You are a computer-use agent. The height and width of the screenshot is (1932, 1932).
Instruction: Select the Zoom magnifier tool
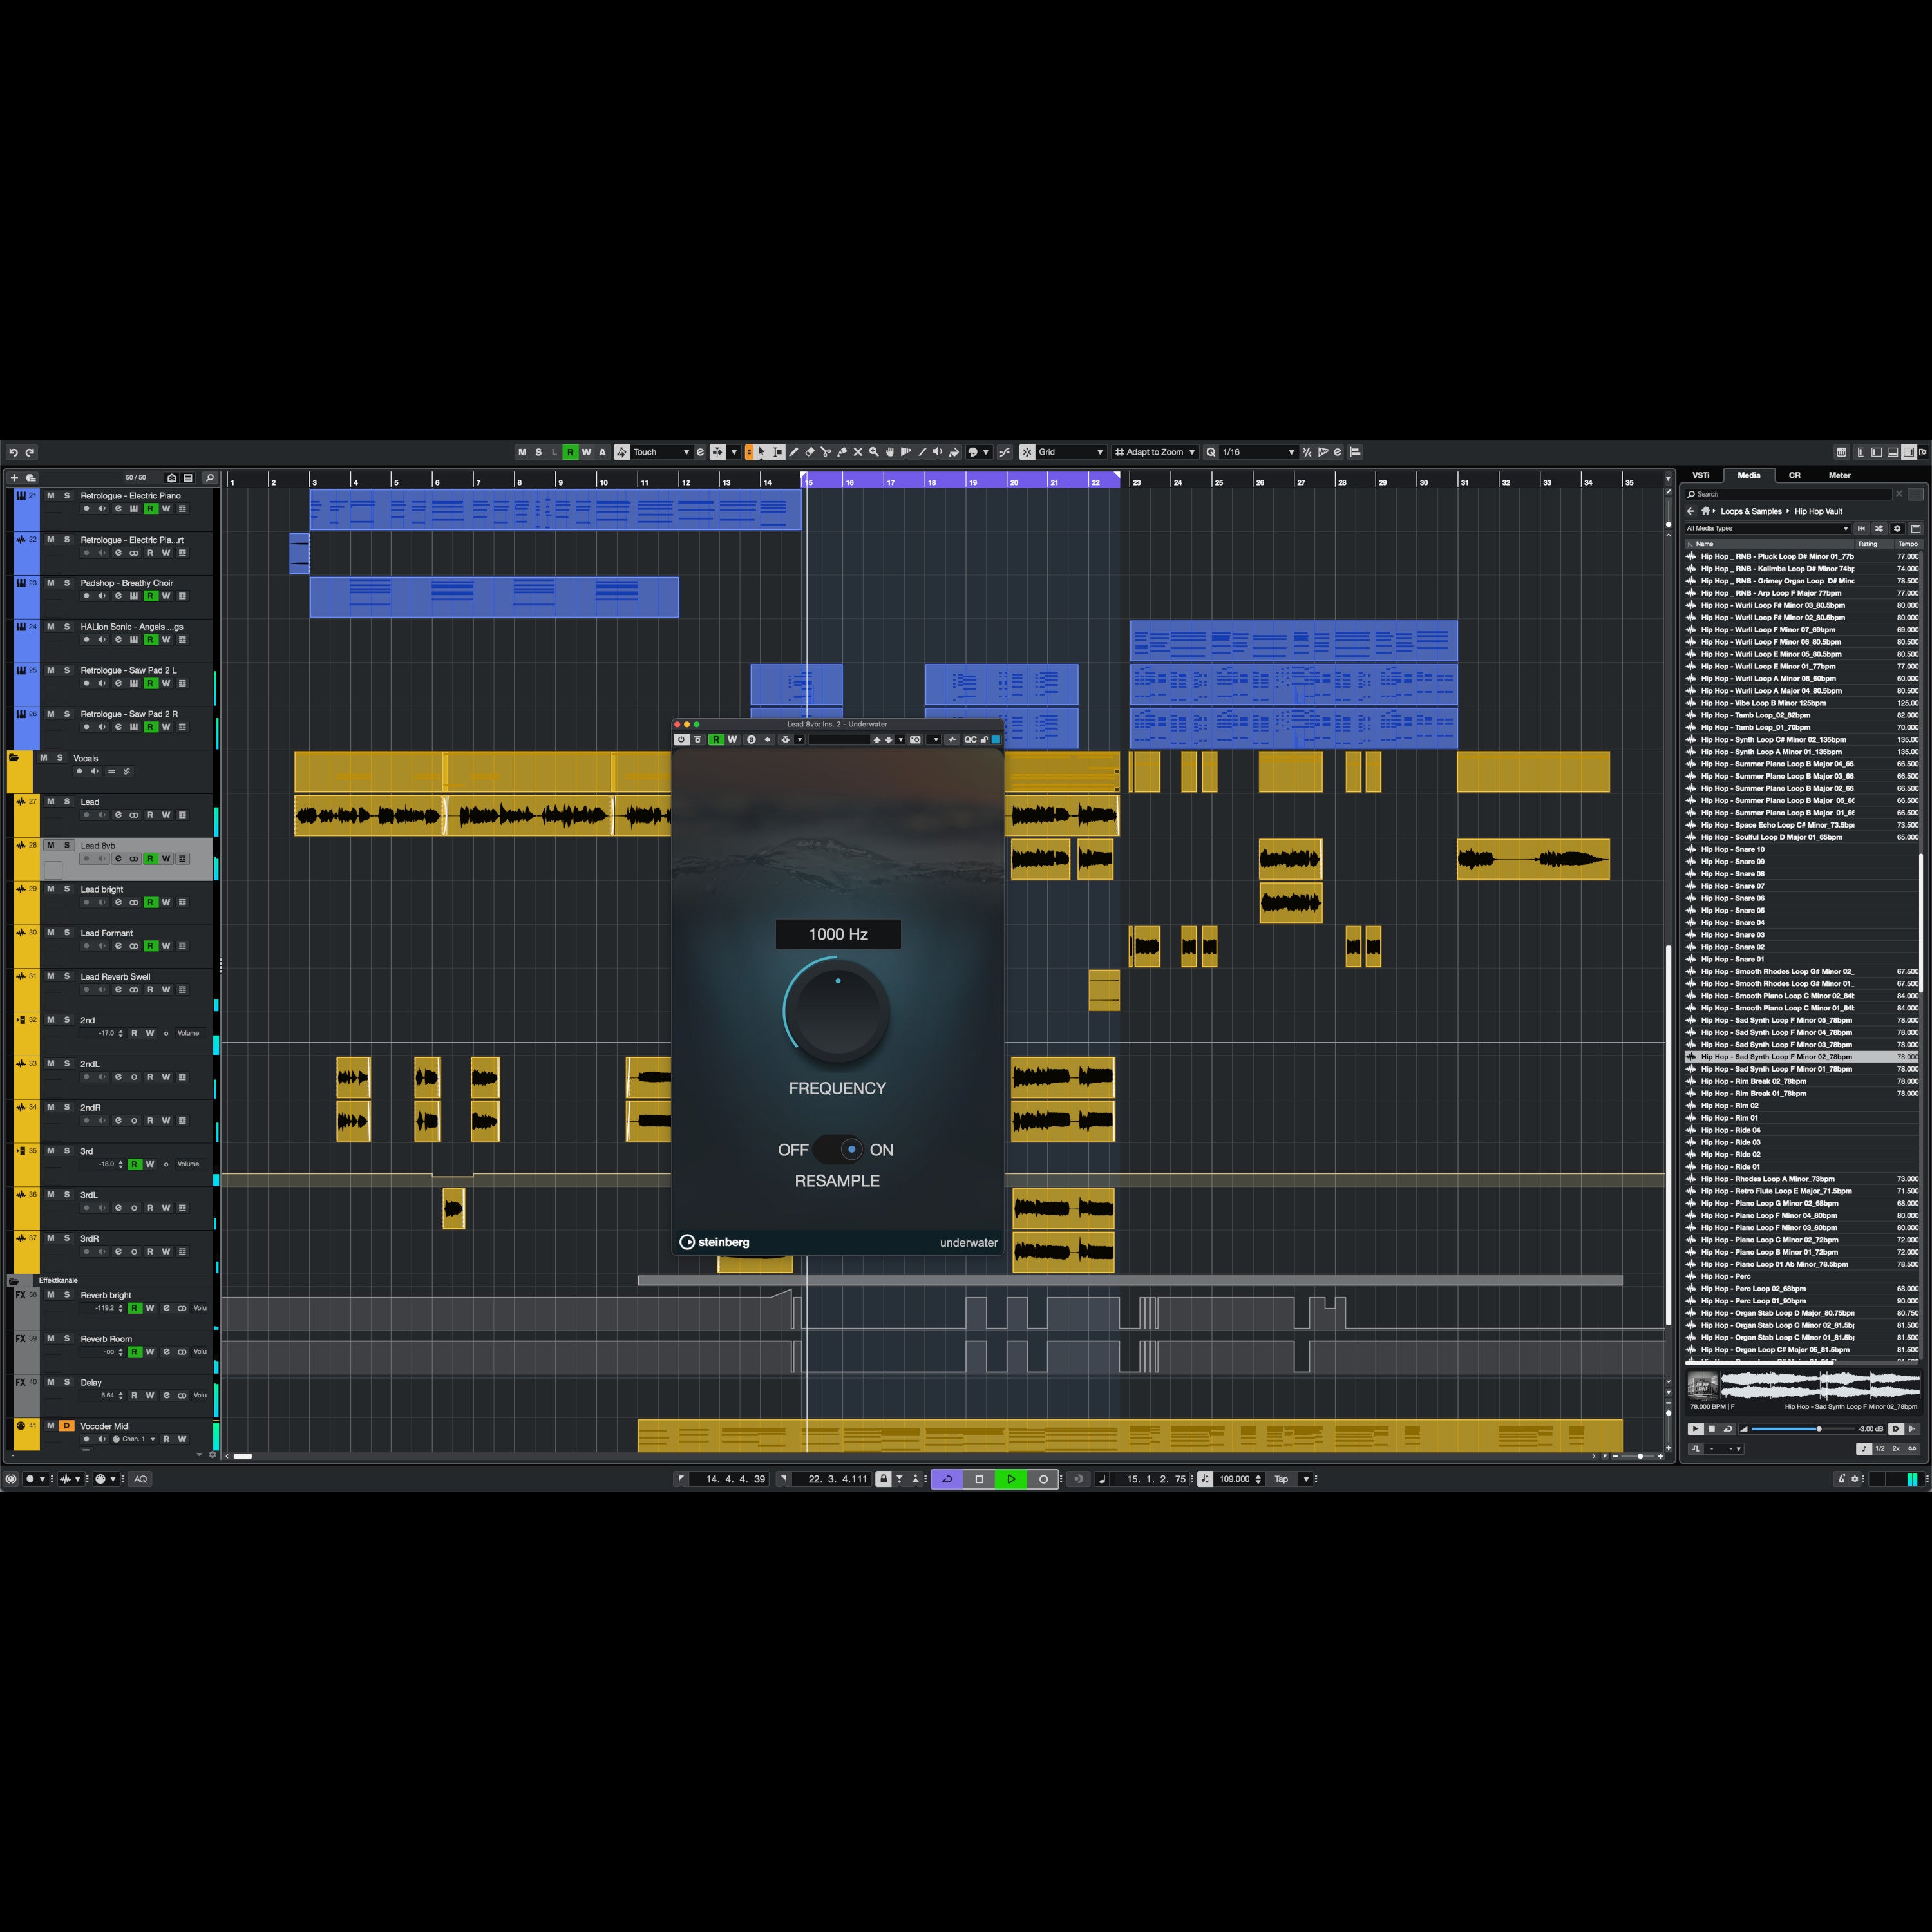[874, 452]
